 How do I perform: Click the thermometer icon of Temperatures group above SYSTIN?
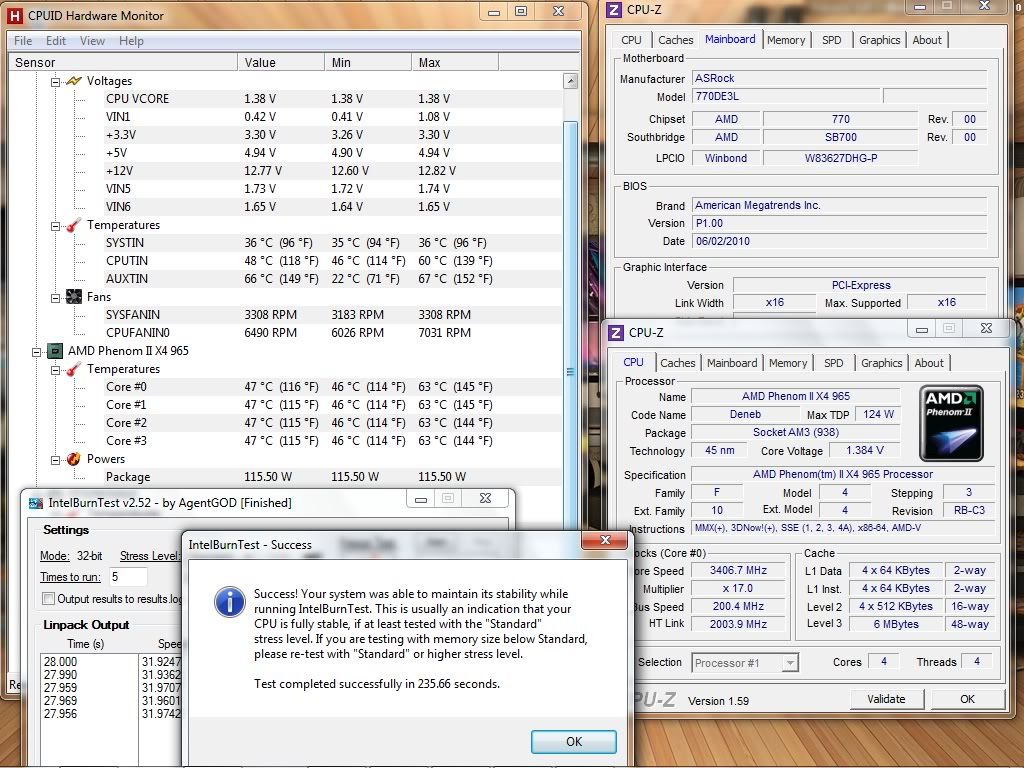[74, 225]
